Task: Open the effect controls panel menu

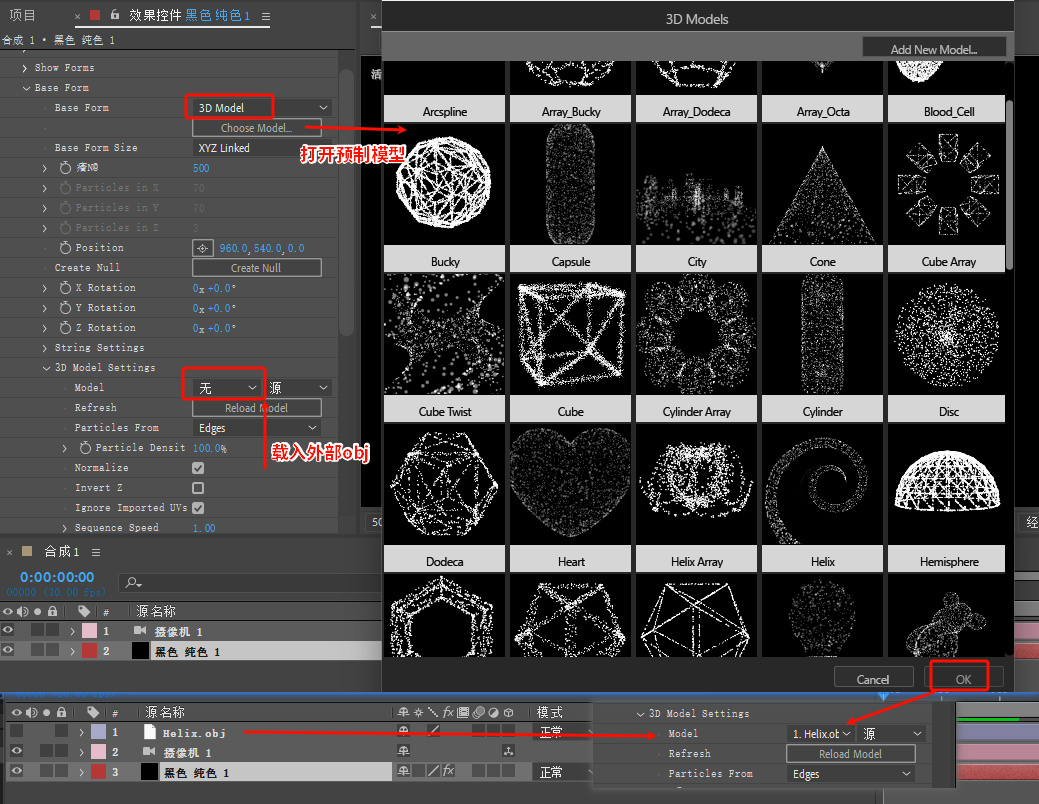Action: (266, 17)
